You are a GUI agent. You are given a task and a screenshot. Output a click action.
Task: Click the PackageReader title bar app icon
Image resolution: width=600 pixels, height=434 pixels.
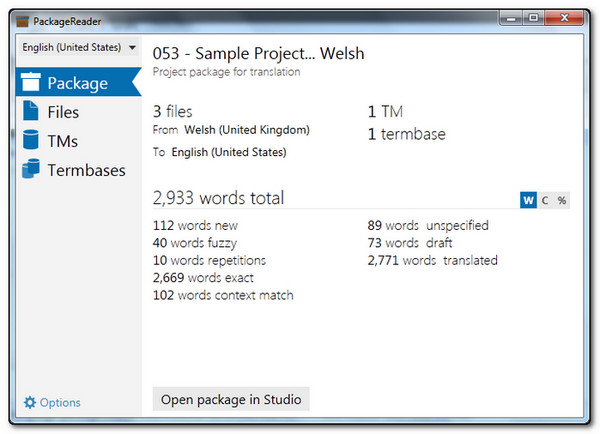point(23,21)
